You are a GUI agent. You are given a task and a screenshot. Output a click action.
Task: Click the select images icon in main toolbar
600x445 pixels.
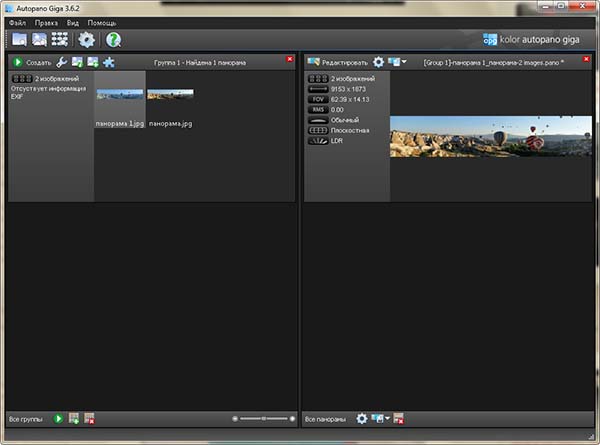click(x=40, y=40)
